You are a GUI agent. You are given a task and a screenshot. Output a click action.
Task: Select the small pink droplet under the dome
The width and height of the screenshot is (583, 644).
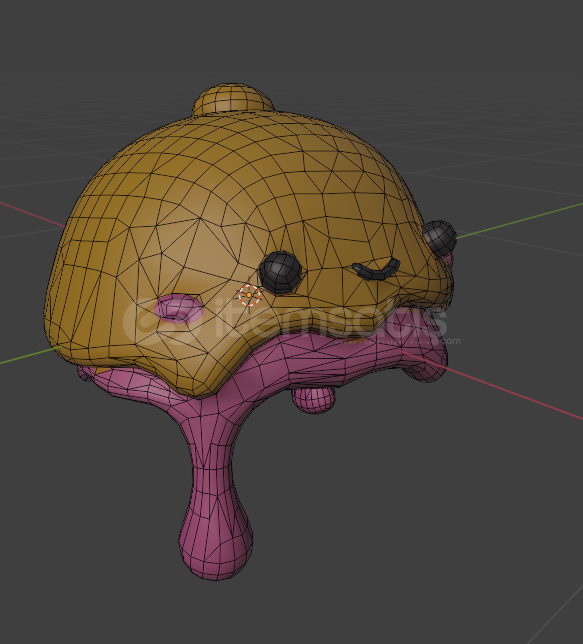313,400
